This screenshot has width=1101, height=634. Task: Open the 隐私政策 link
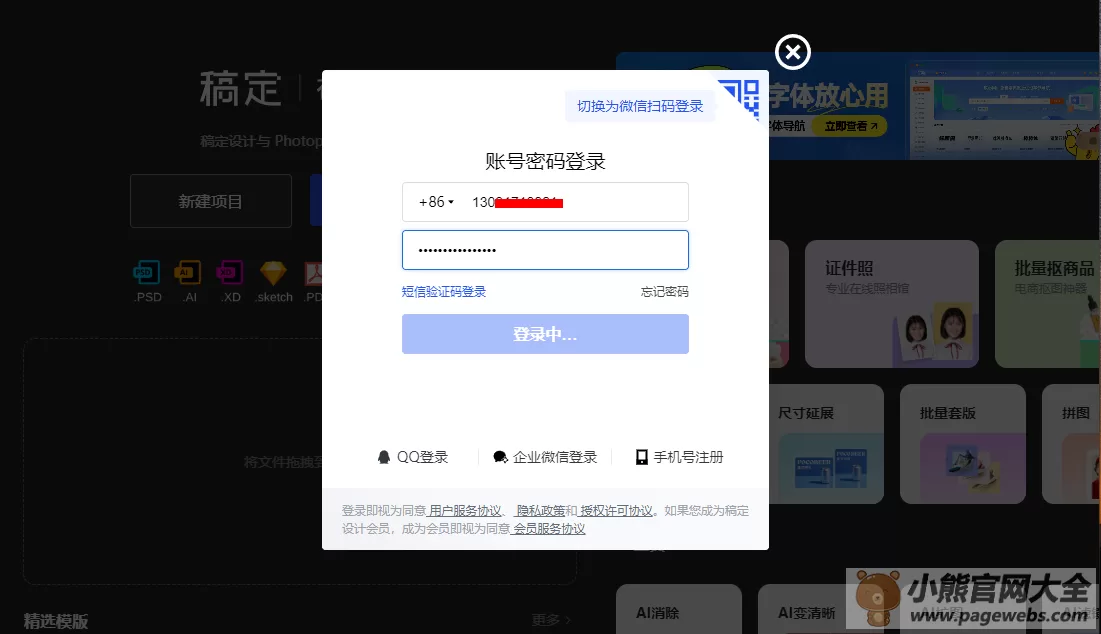coord(541,510)
